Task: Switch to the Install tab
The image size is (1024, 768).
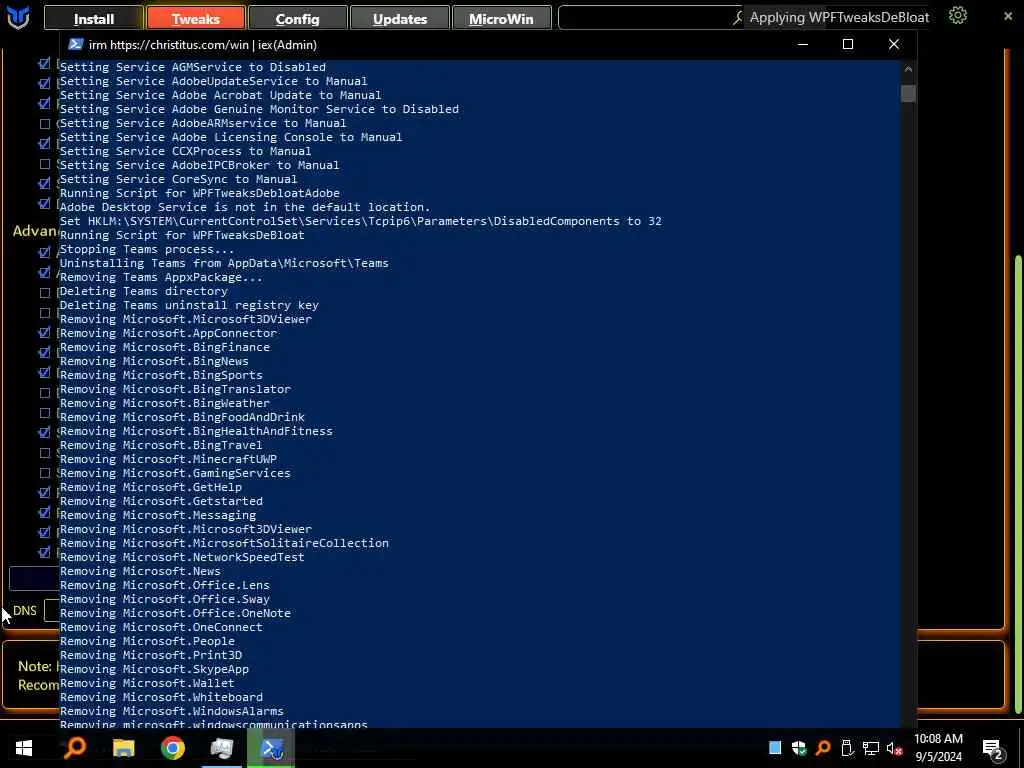Action: [x=93, y=18]
